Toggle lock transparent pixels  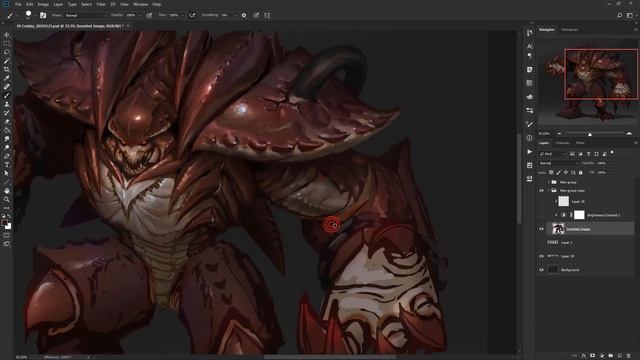[x=551, y=173]
